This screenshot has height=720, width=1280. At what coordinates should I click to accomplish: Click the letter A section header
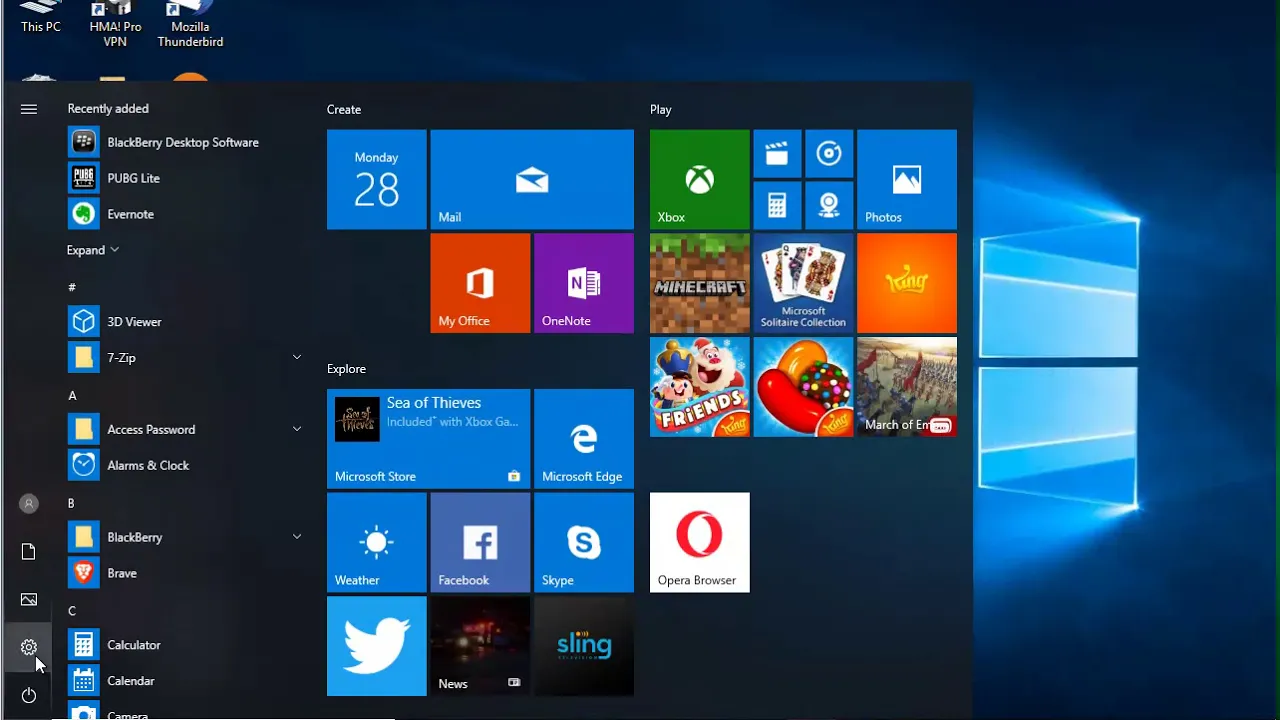point(72,396)
